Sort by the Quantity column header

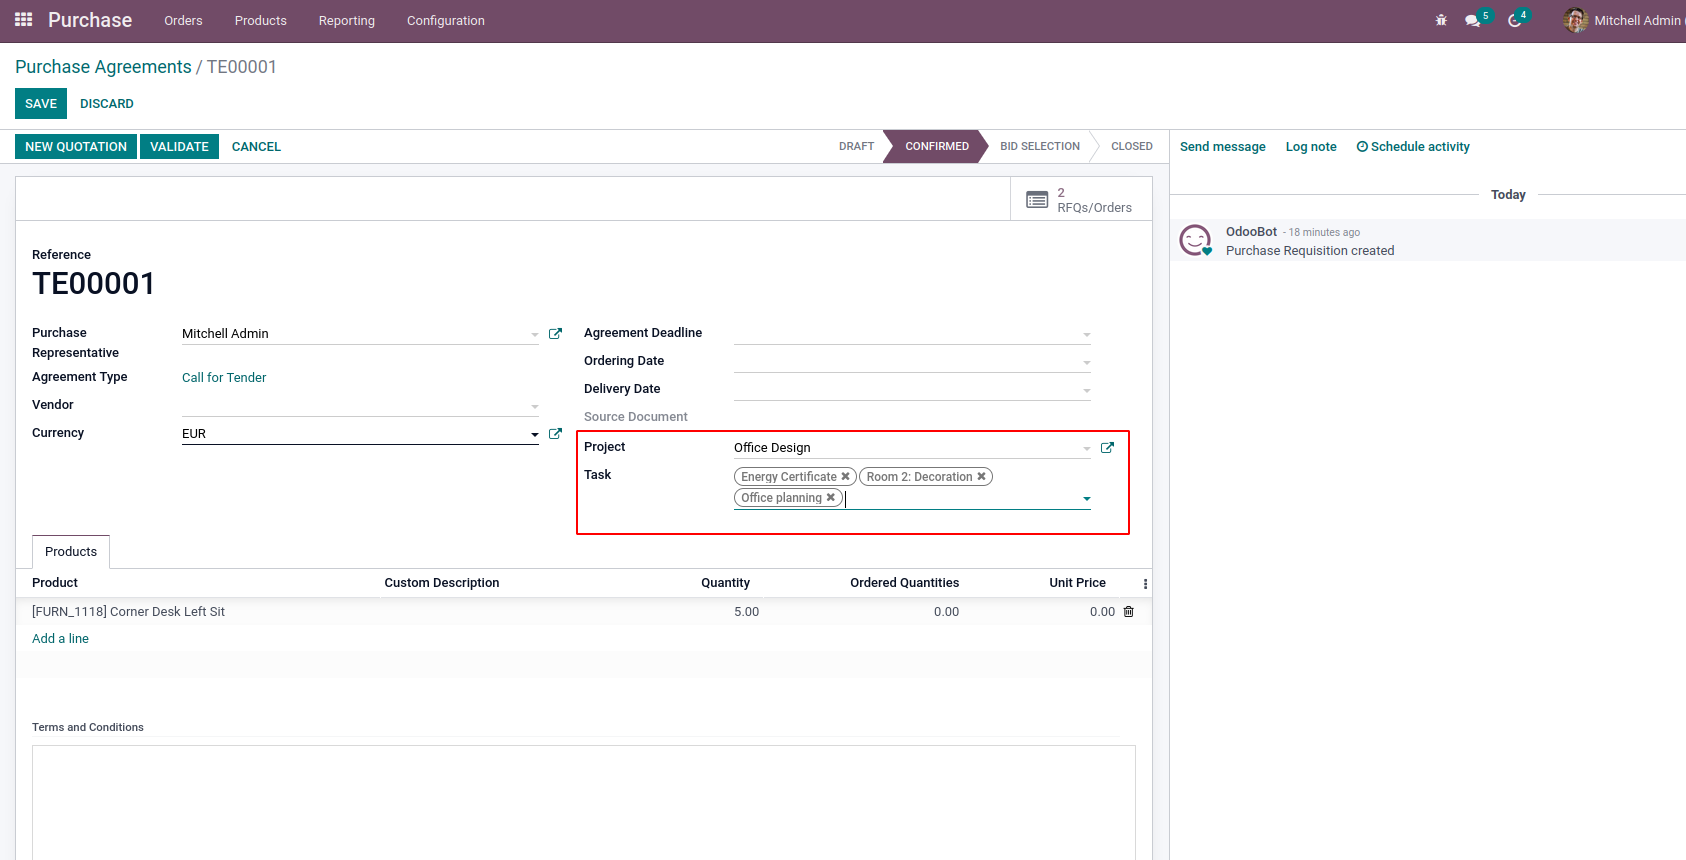point(725,583)
